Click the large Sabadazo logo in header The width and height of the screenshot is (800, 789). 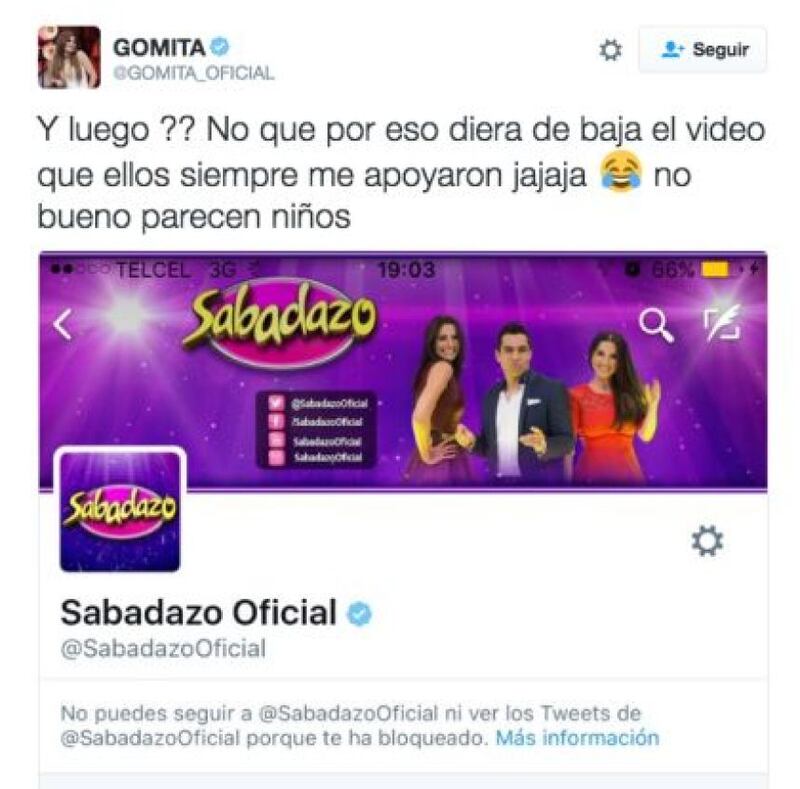(280, 323)
